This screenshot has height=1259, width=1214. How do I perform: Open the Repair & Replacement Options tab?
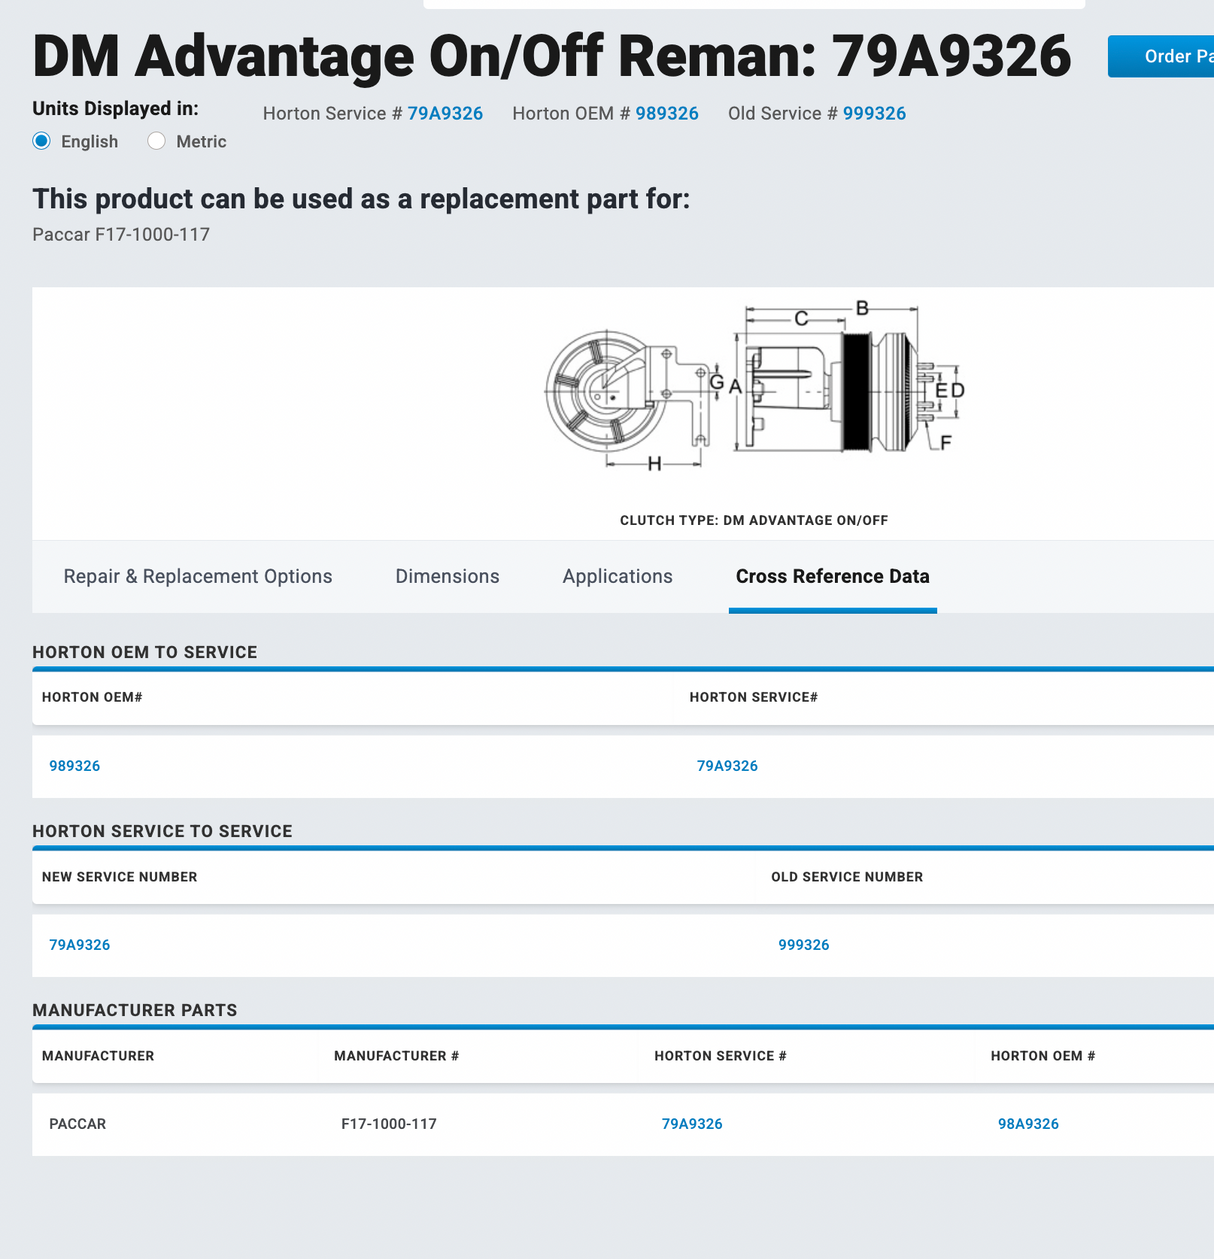(197, 576)
